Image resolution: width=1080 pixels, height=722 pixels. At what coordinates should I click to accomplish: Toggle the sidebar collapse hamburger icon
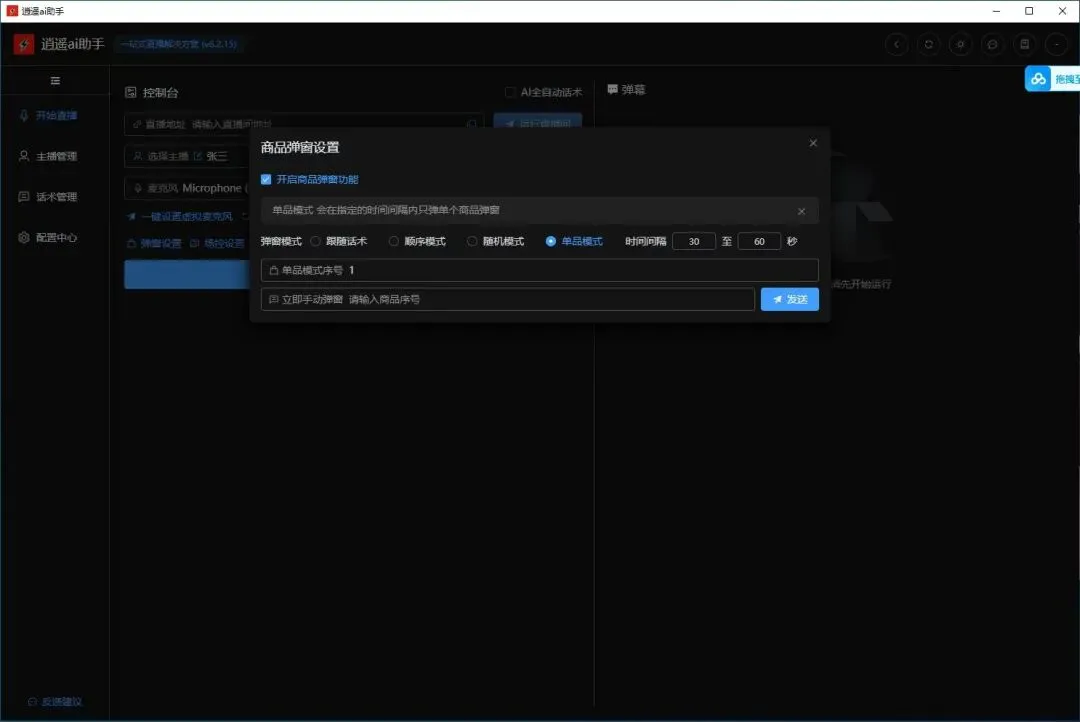tap(55, 81)
